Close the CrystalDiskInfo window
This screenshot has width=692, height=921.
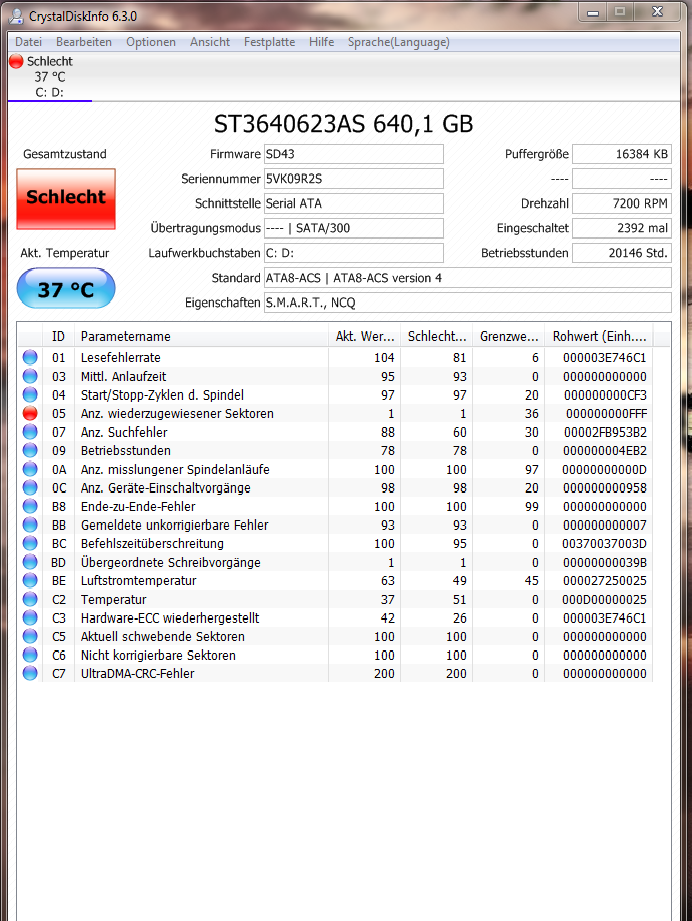[x=658, y=12]
